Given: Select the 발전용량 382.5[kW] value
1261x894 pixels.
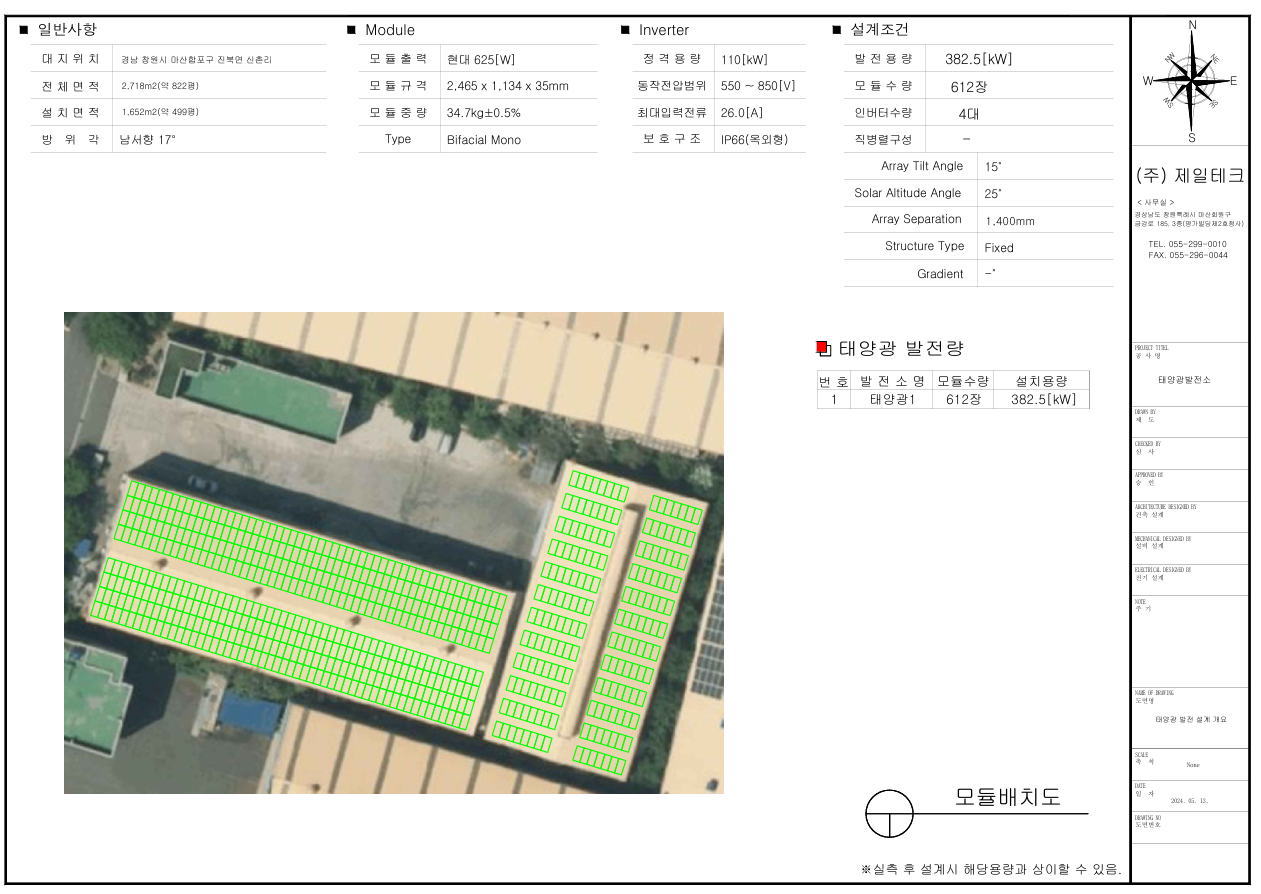Looking at the screenshot, I should (x=978, y=59).
